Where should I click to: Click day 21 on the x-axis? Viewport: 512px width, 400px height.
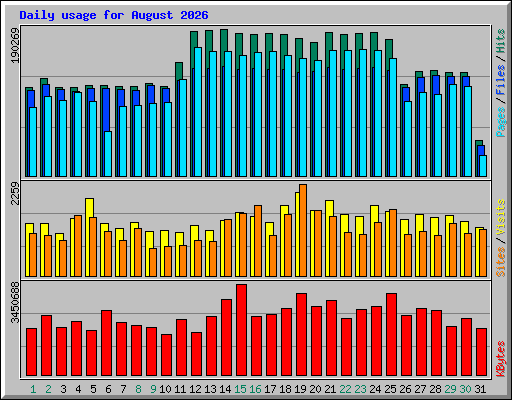pyautogui.click(x=330, y=389)
